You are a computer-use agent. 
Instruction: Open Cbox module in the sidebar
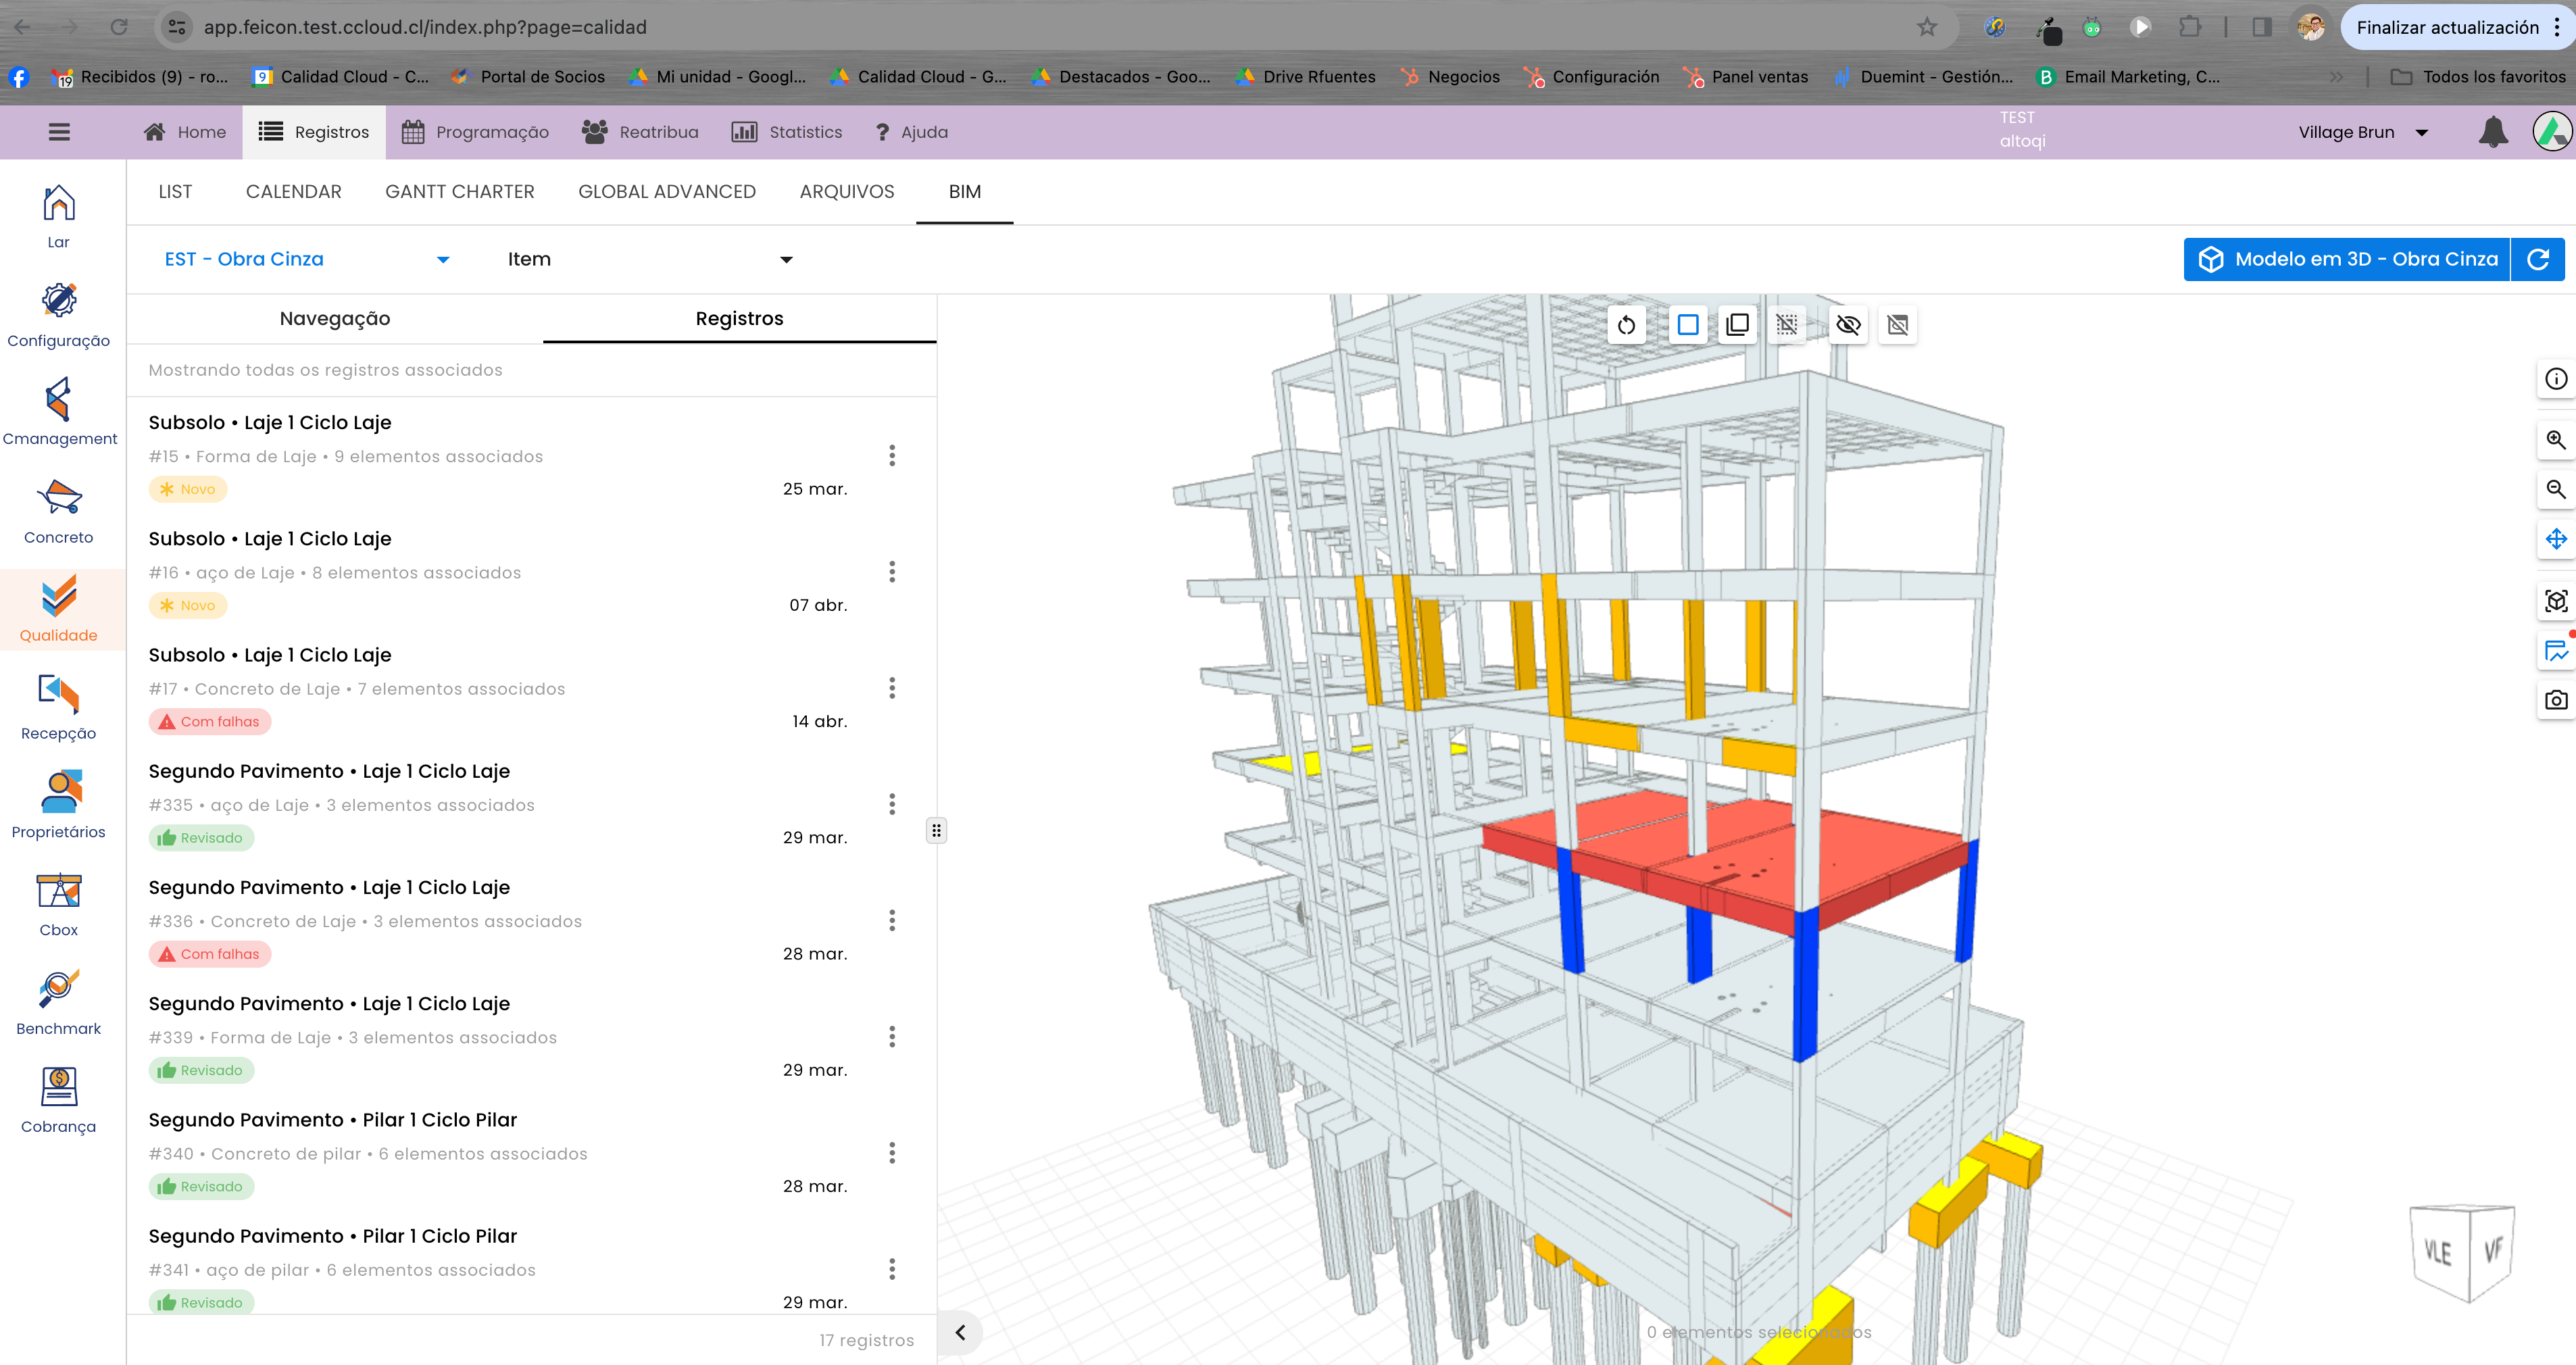click(59, 904)
